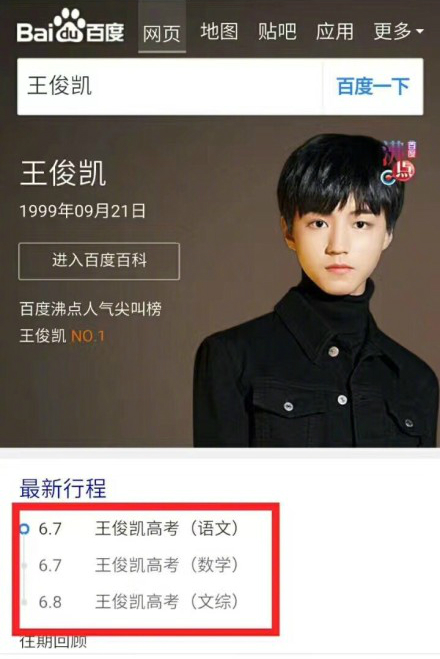The image size is (440, 659).
Task: Open the 更多 dropdown menu
Action: (398, 32)
